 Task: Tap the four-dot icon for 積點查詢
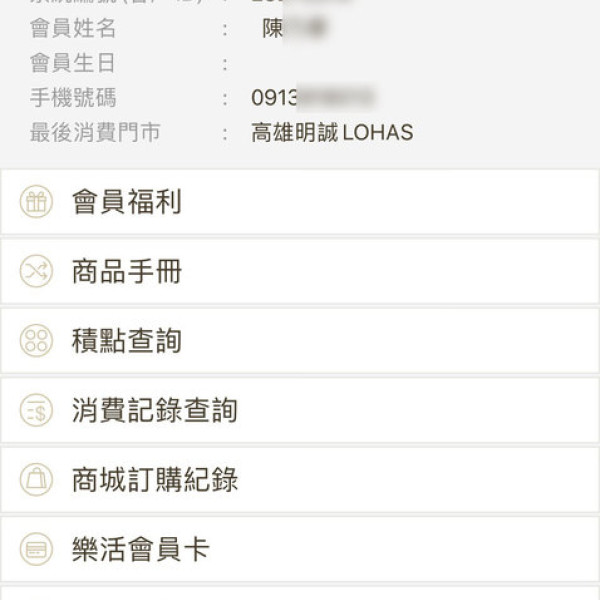click(x=36, y=341)
